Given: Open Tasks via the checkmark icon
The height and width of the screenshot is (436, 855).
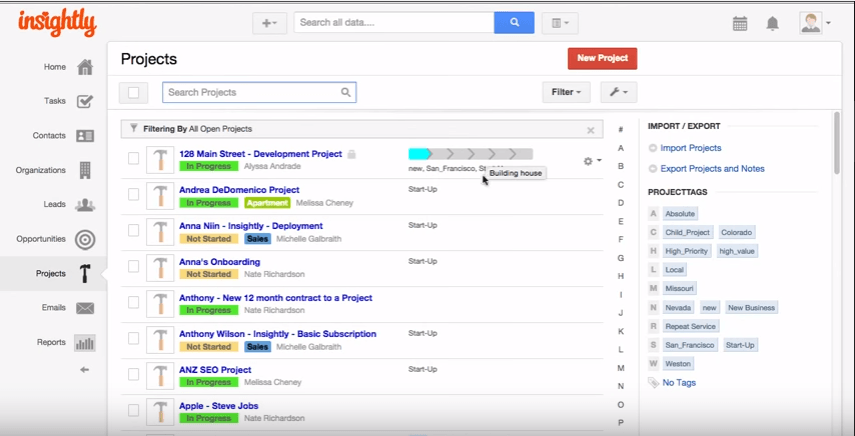Looking at the screenshot, I should tap(85, 101).
